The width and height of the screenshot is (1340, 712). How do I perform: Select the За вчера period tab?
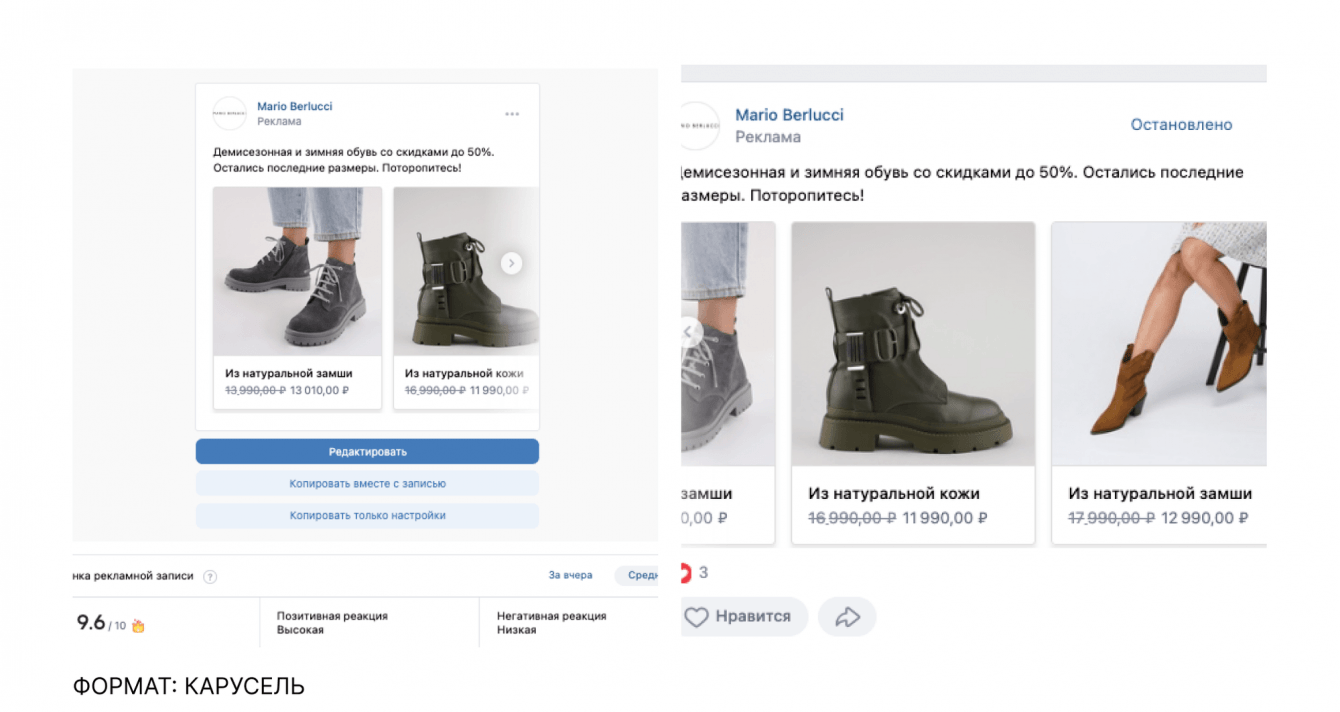(x=570, y=575)
